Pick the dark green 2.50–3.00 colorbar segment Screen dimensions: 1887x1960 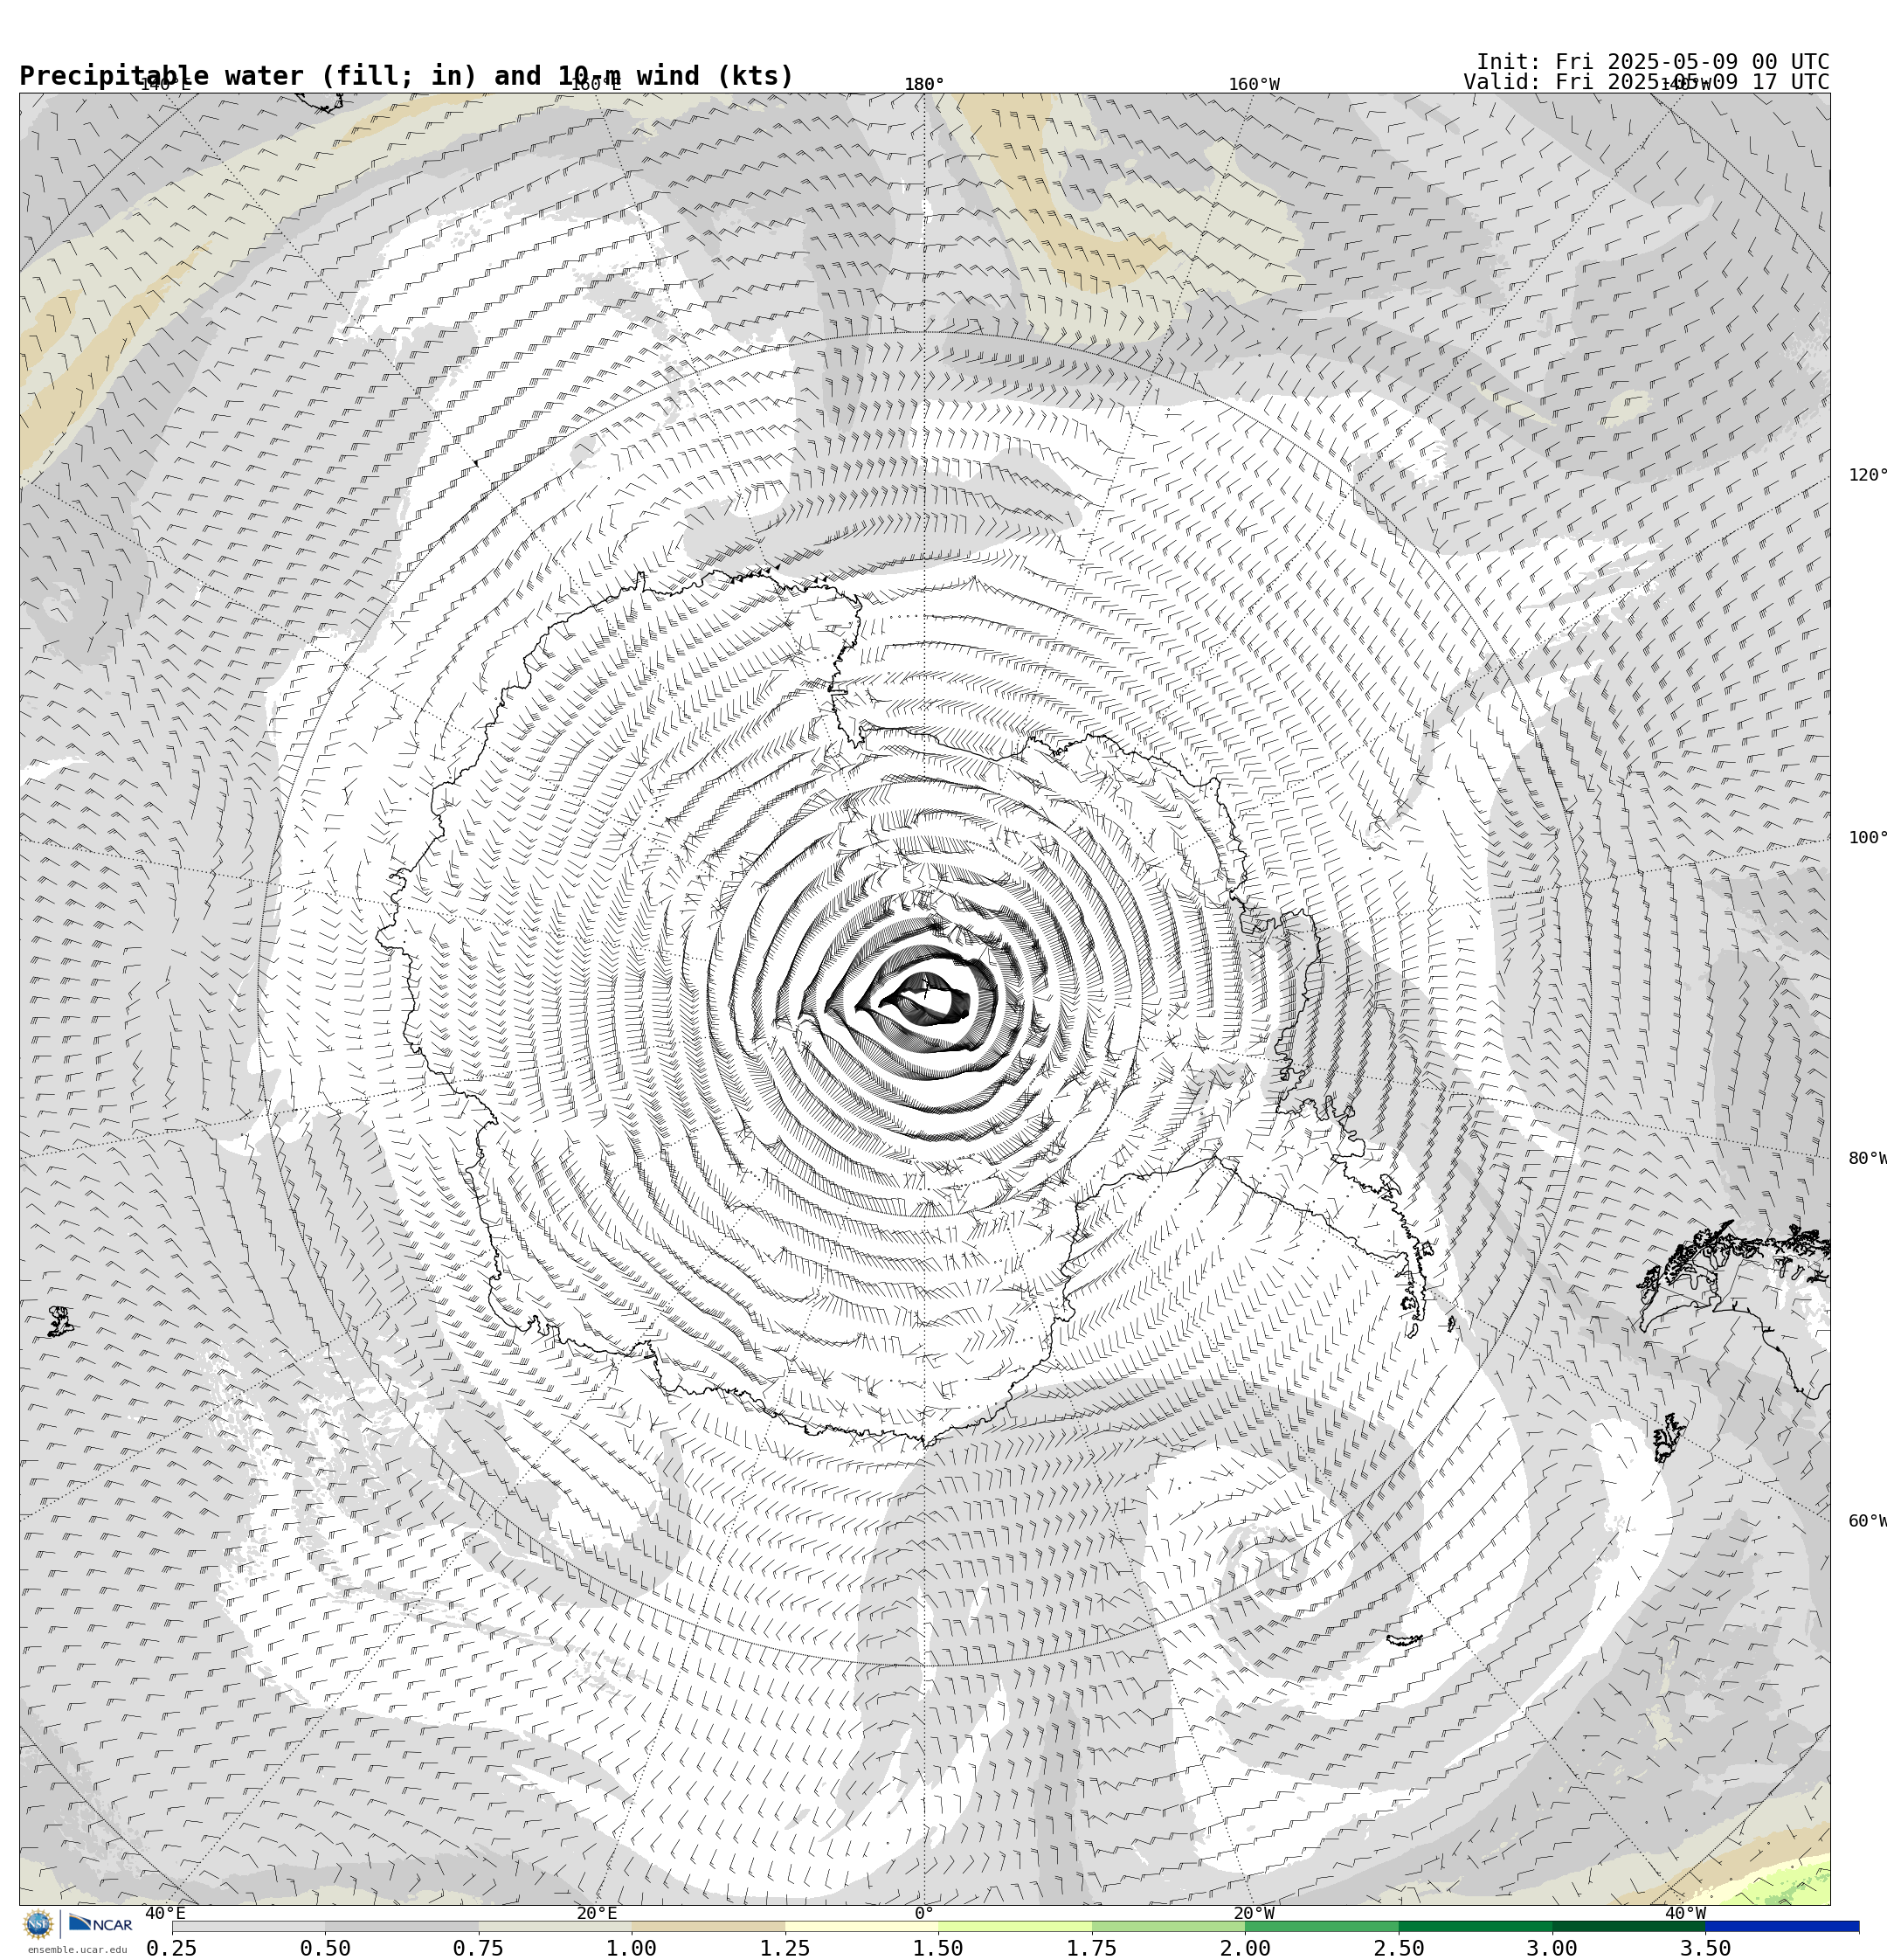pyautogui.click(x=1475, y=1926)
